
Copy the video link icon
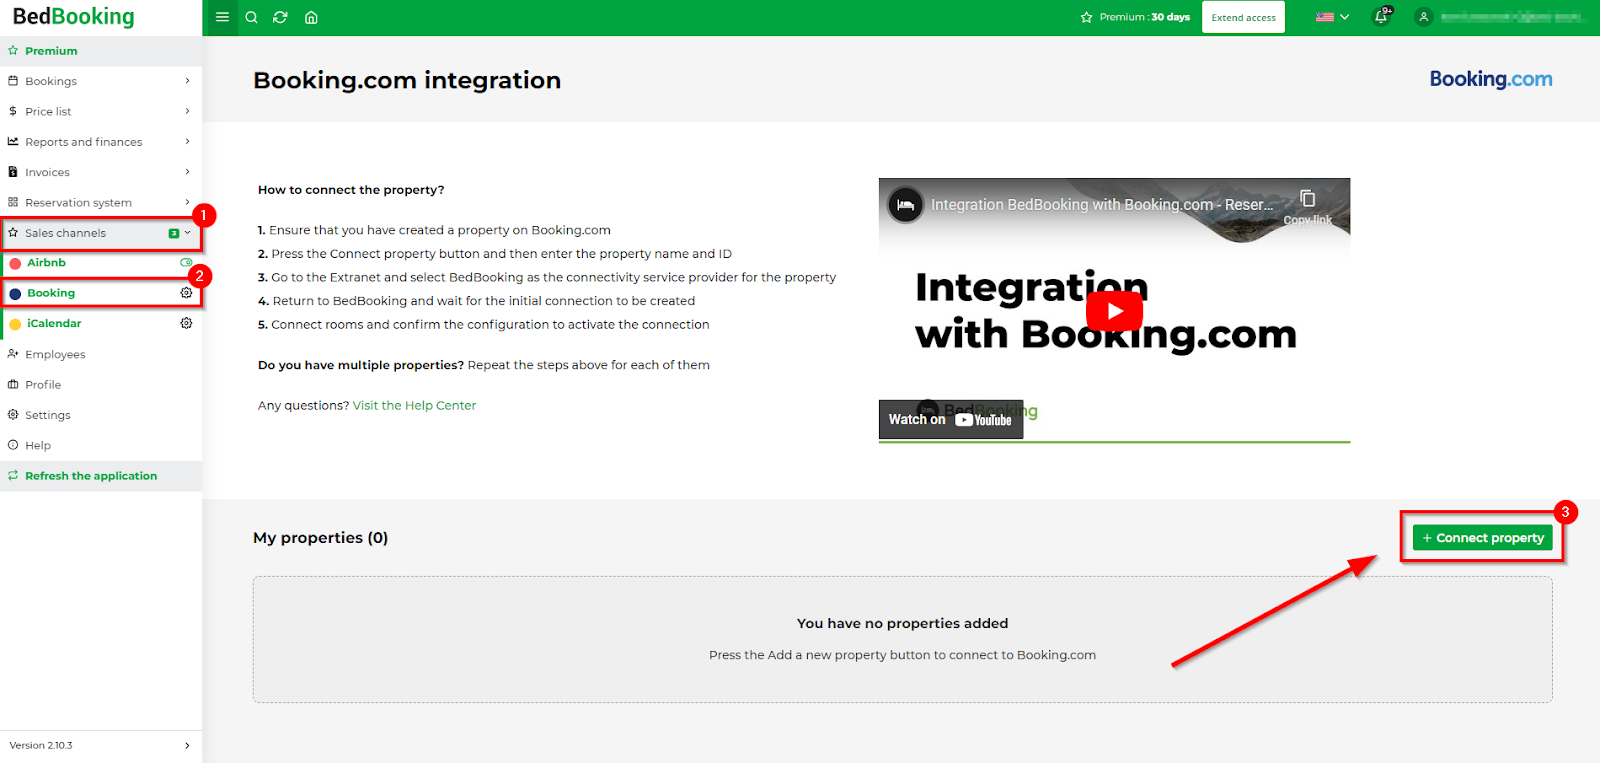tap(1307, 199)
